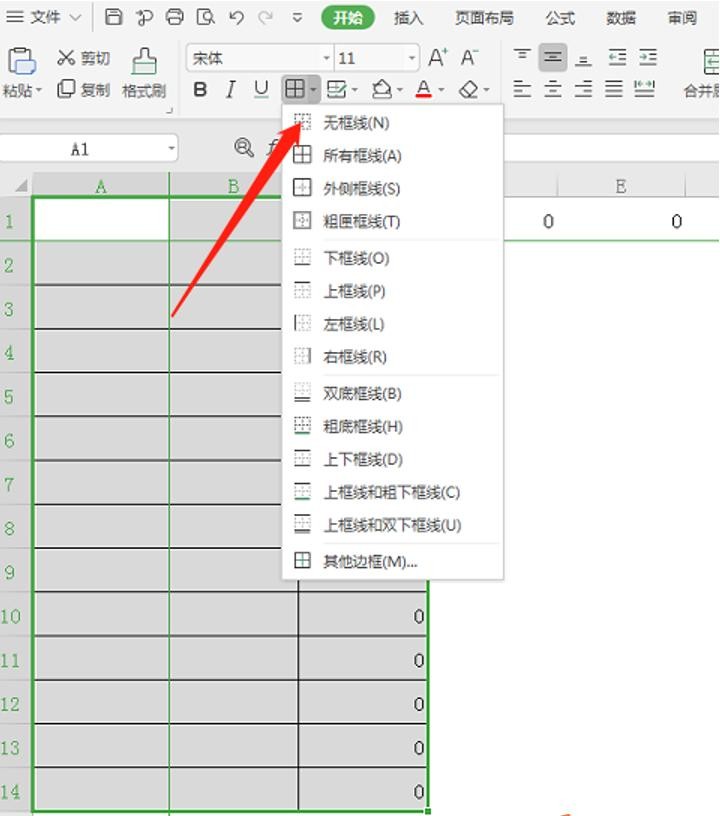Toggle Italic formatting
The width and height of the screenshot is (720, 816).
[x=231, y=90]
